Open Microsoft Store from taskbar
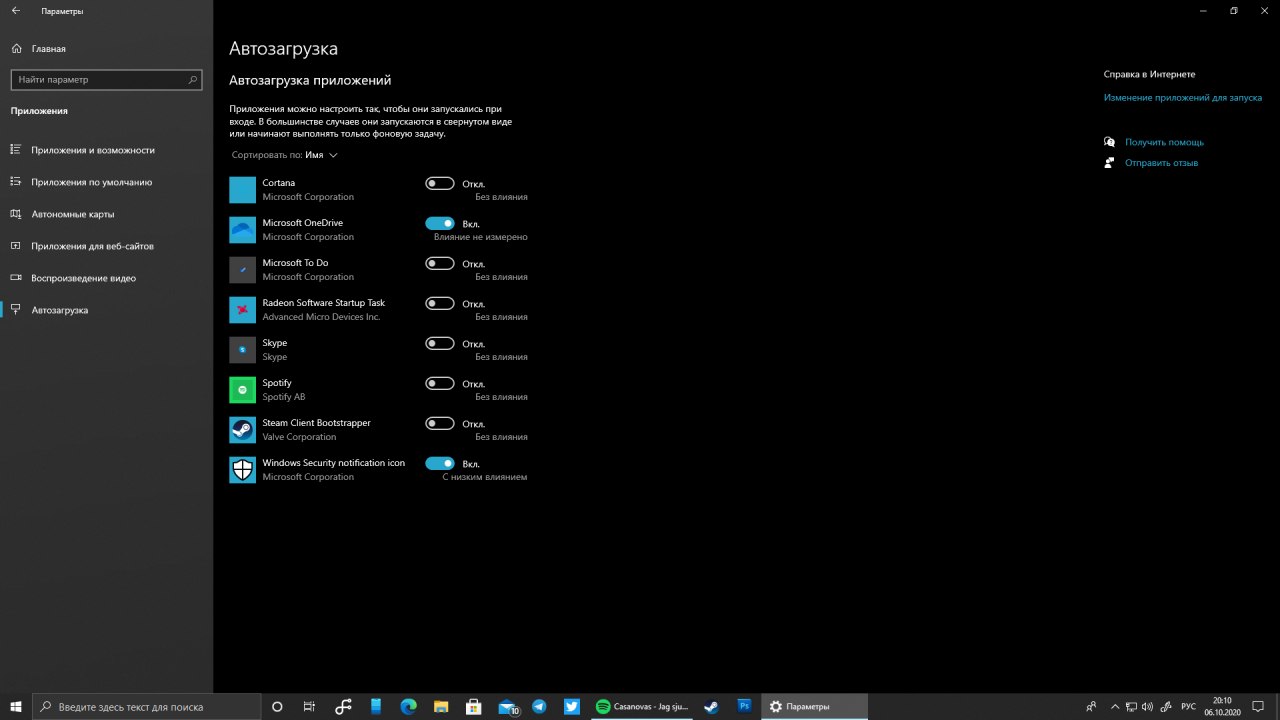1280x720 pixels. 474,707
